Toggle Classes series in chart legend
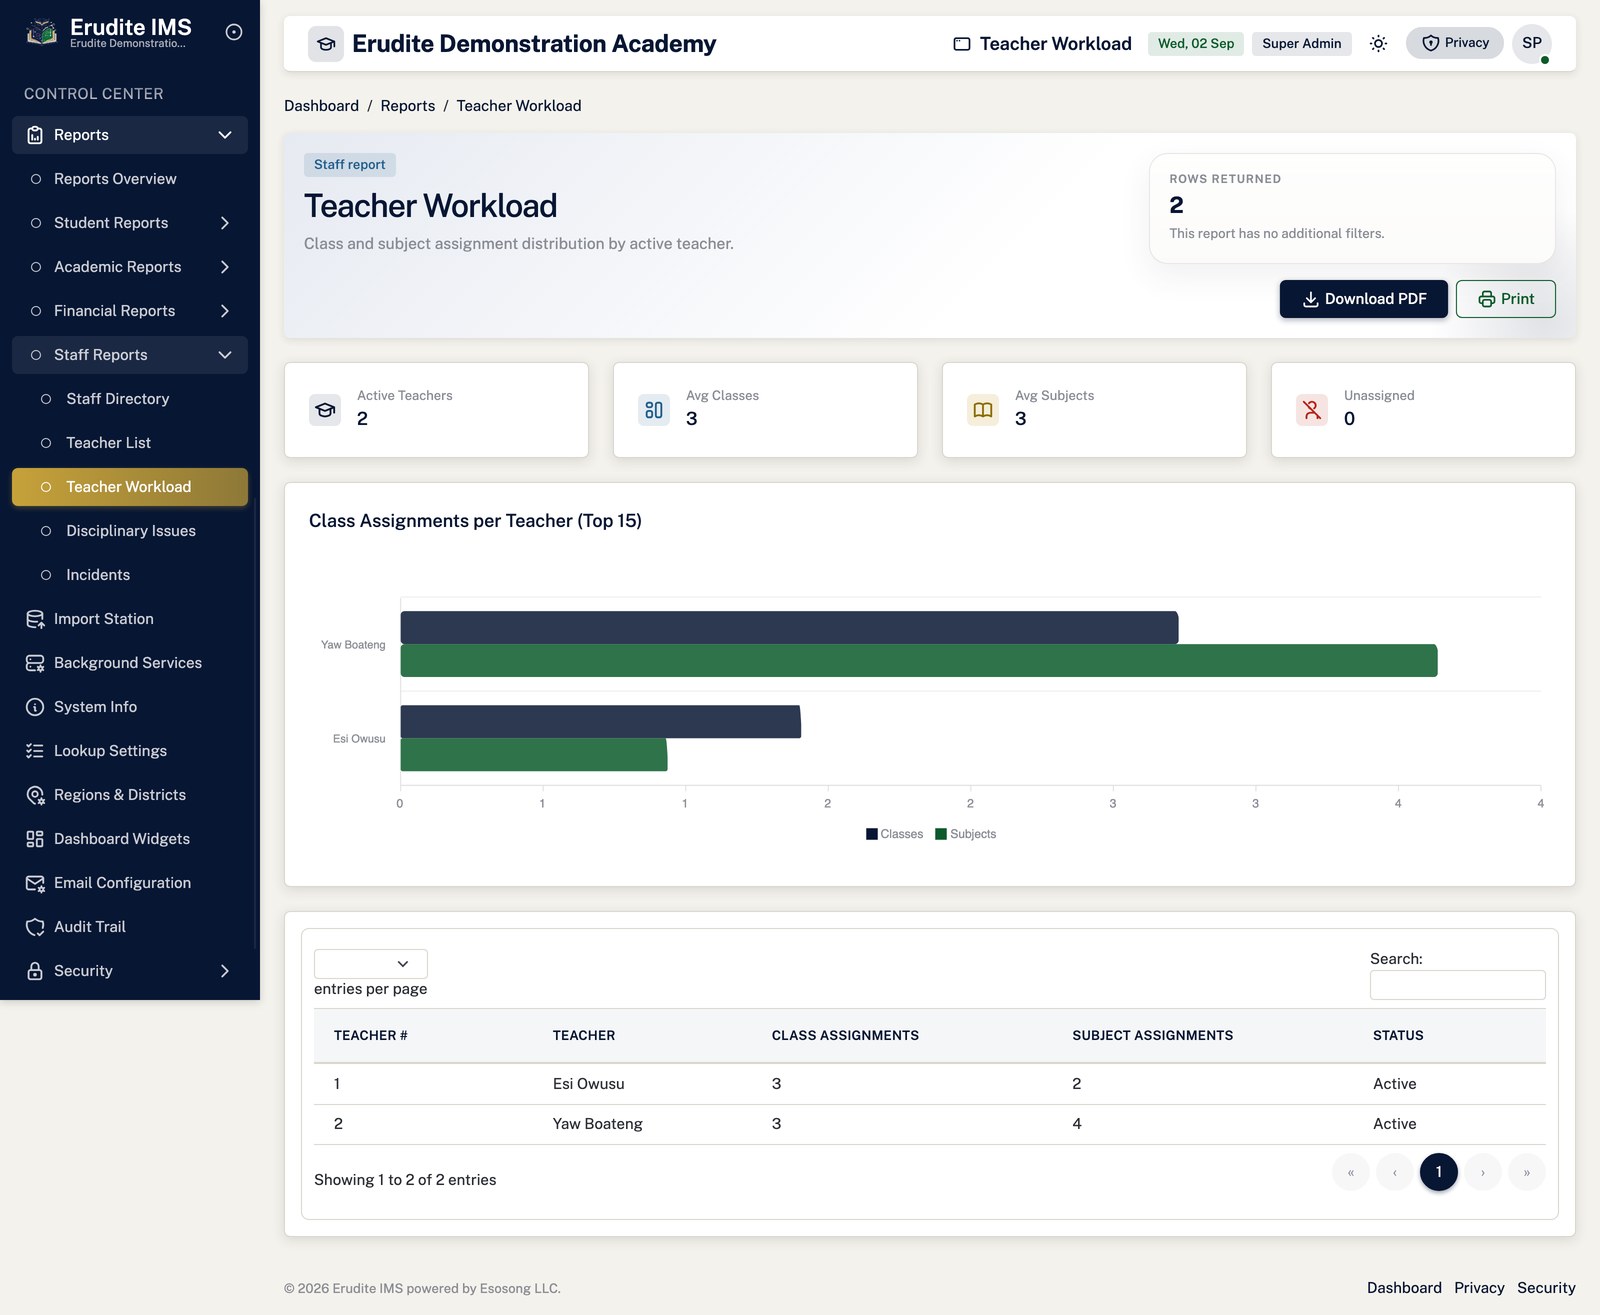 coord(894,834)
